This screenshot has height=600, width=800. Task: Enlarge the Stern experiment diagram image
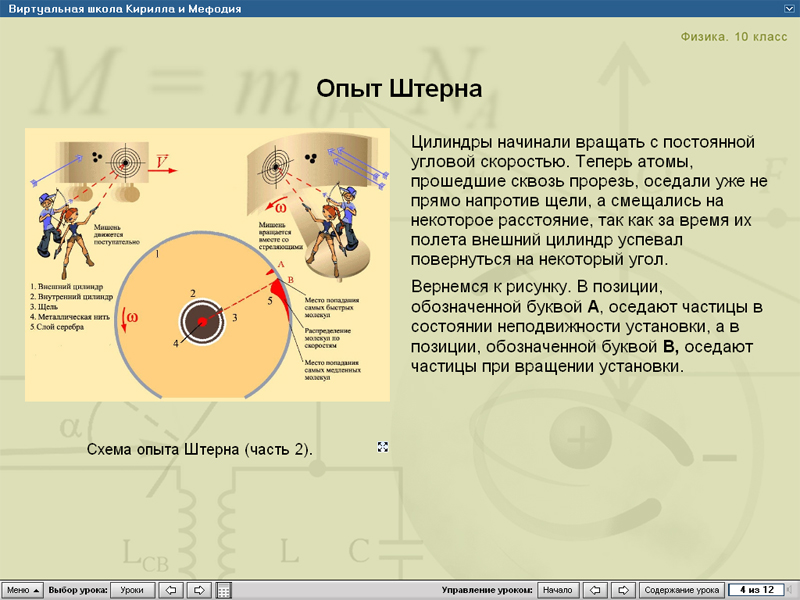[205, 265]
